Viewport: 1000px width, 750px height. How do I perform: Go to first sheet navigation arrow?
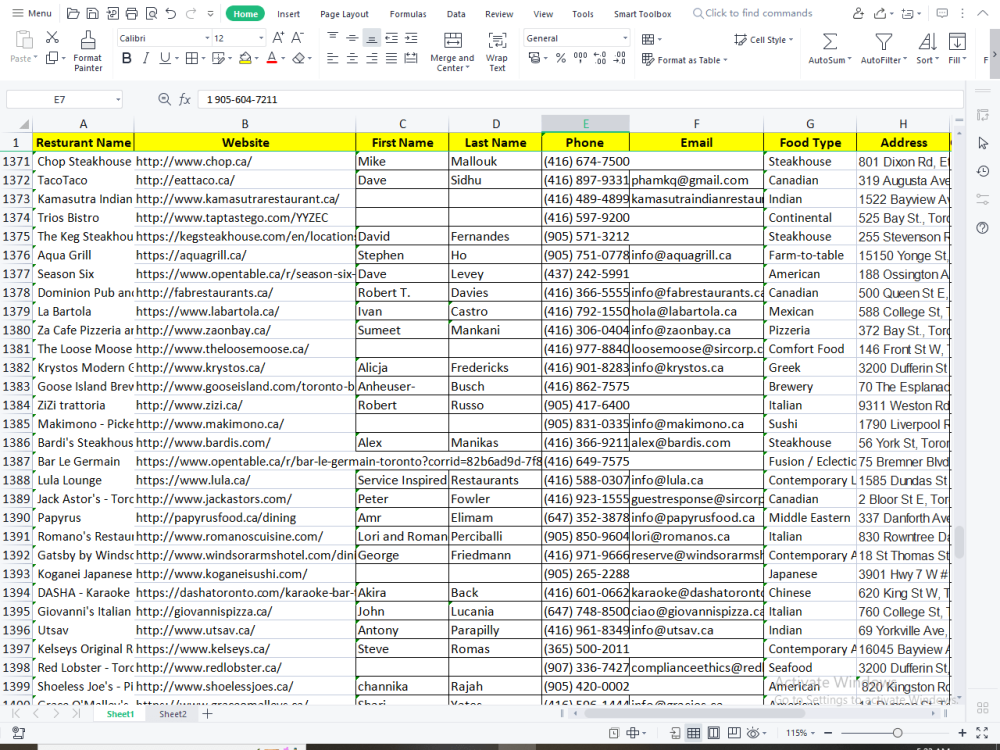[x=16, y=714]
